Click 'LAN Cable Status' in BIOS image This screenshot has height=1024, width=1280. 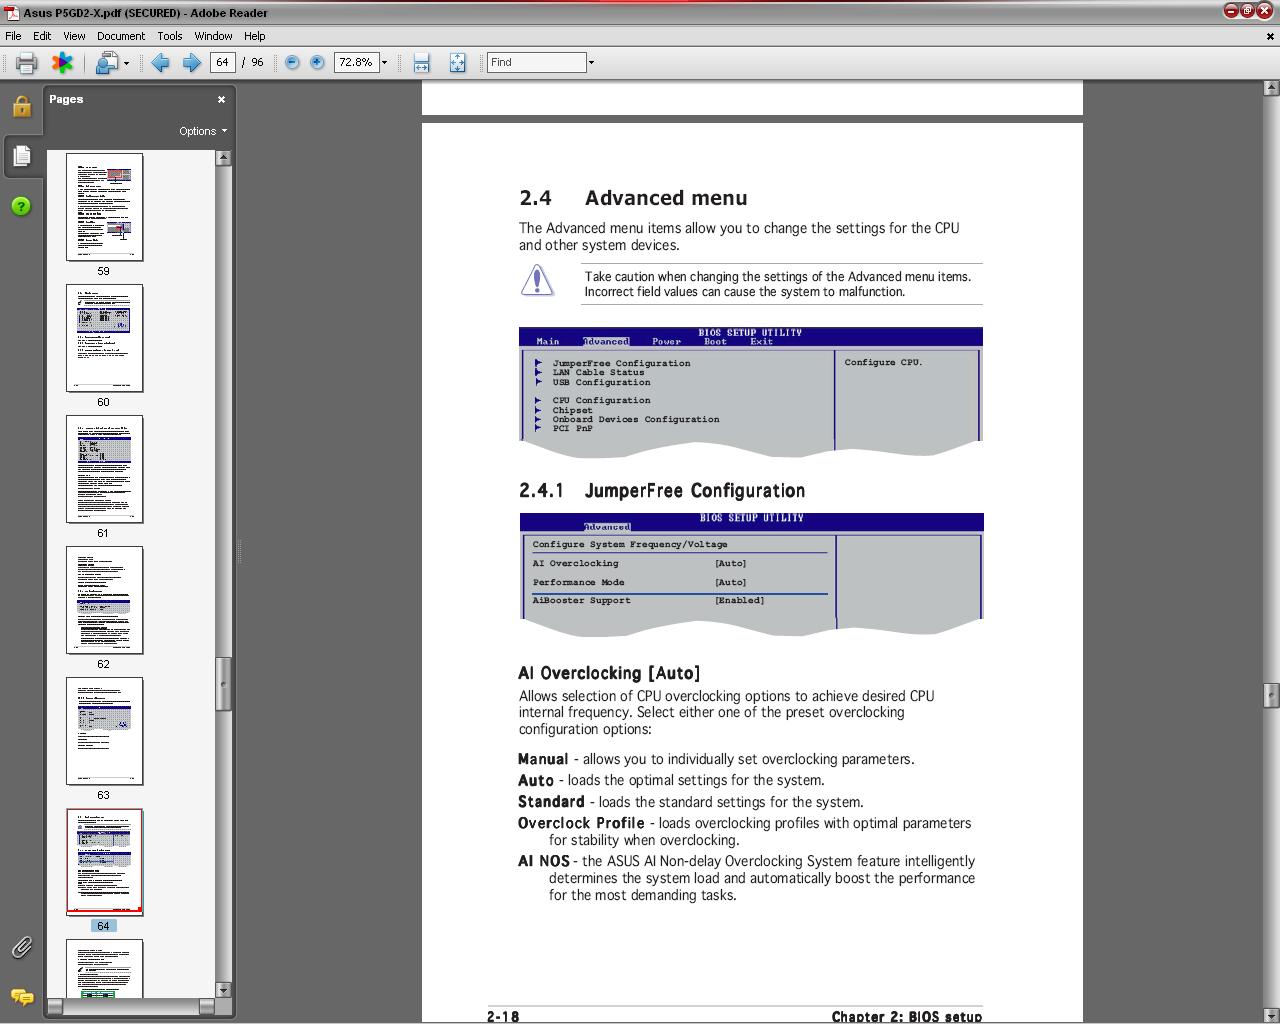(598, 372)
